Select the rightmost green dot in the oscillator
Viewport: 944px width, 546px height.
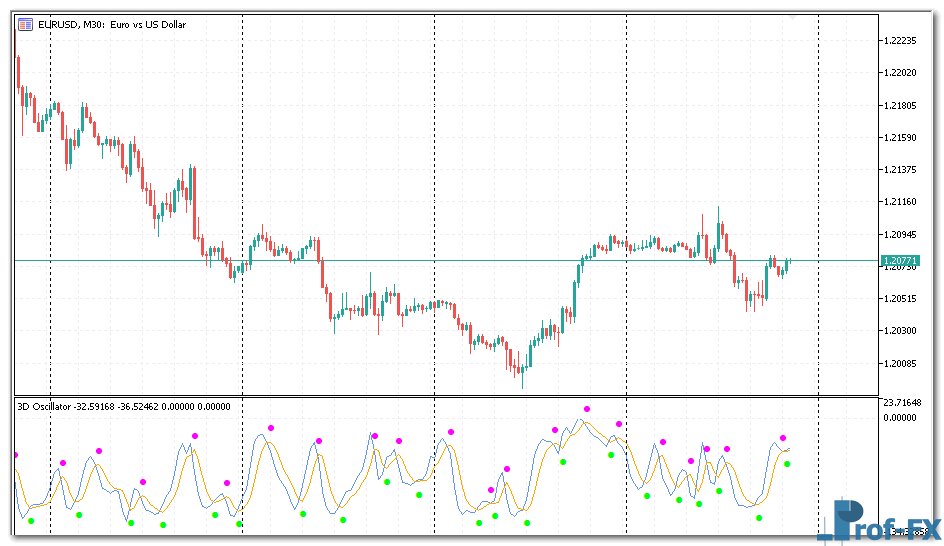787,464
